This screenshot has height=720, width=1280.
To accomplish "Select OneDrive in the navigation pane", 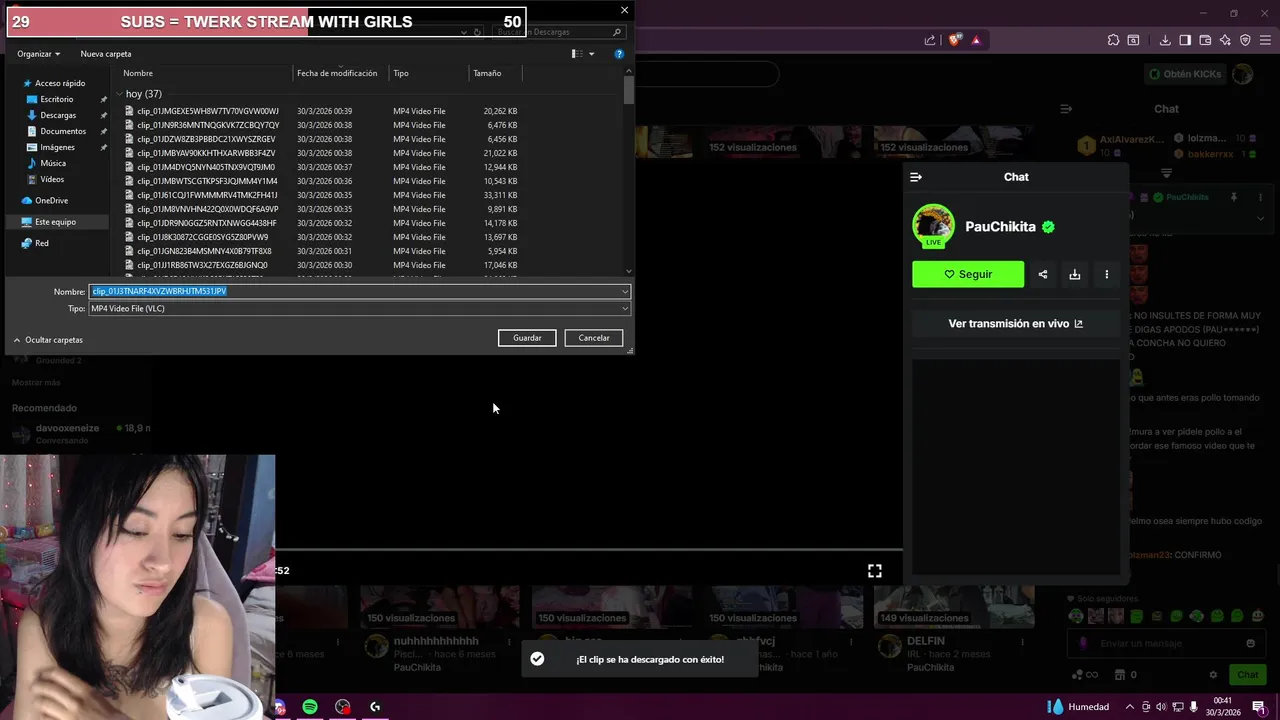I will [x=51, y=201].
